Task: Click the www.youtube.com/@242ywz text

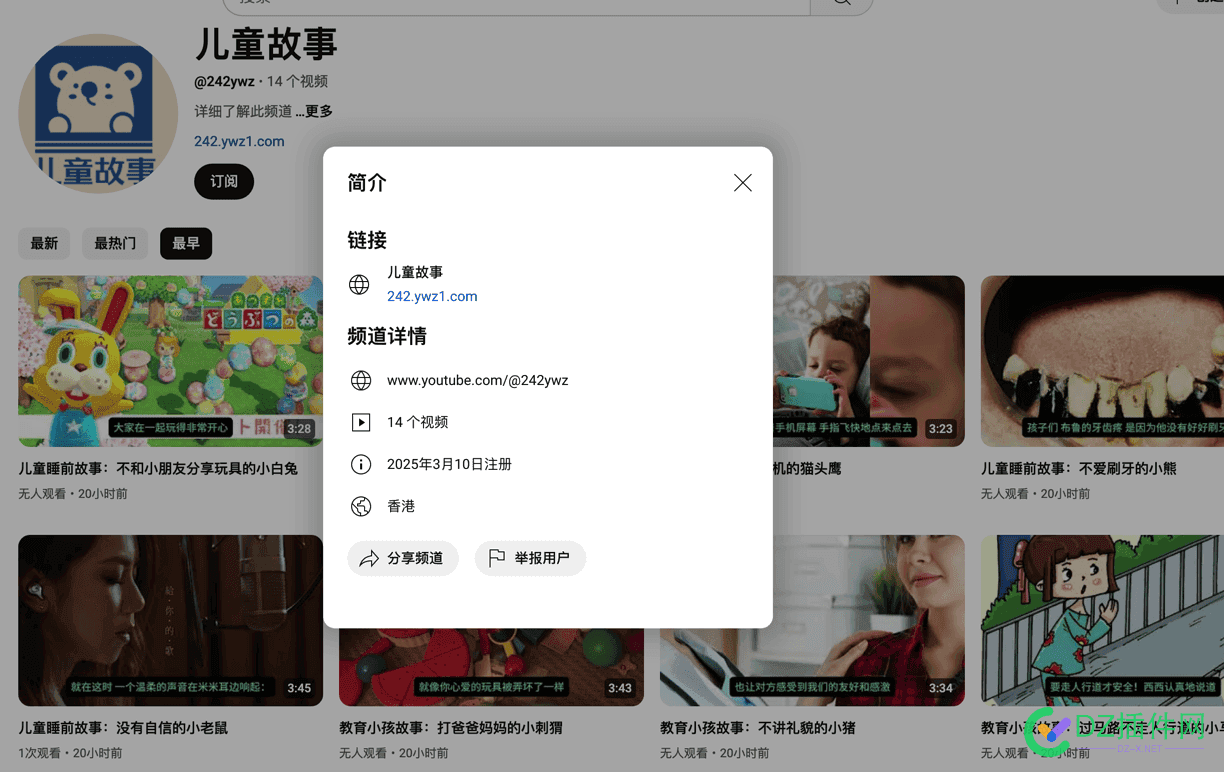Action: (477, 380)
